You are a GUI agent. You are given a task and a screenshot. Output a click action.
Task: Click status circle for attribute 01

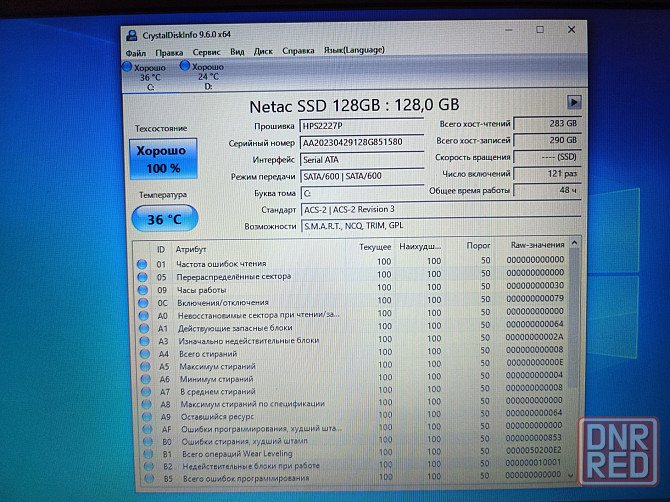(x=142, y=264)
